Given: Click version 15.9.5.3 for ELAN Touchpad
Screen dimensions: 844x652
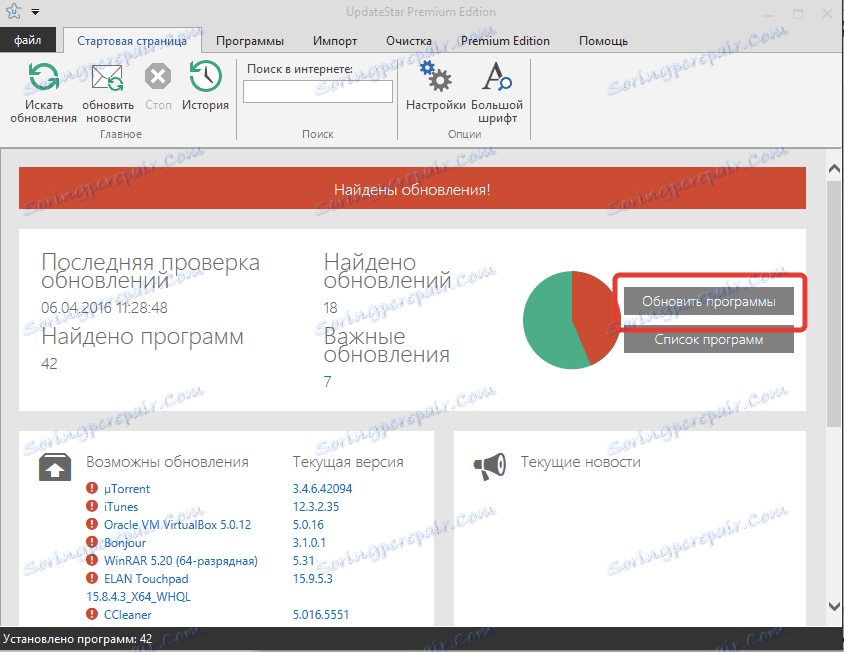Looking at the screenshot, I should (x=313, y=579).
